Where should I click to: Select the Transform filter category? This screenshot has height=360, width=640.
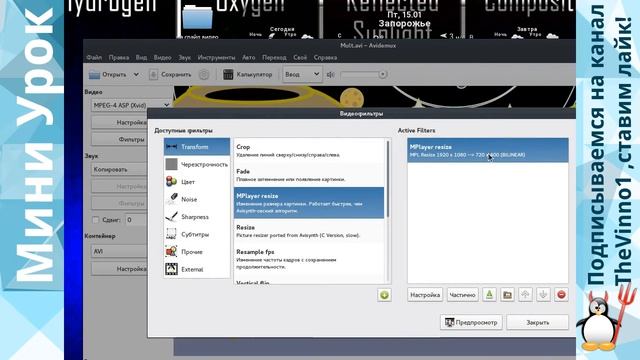(197, 147)
